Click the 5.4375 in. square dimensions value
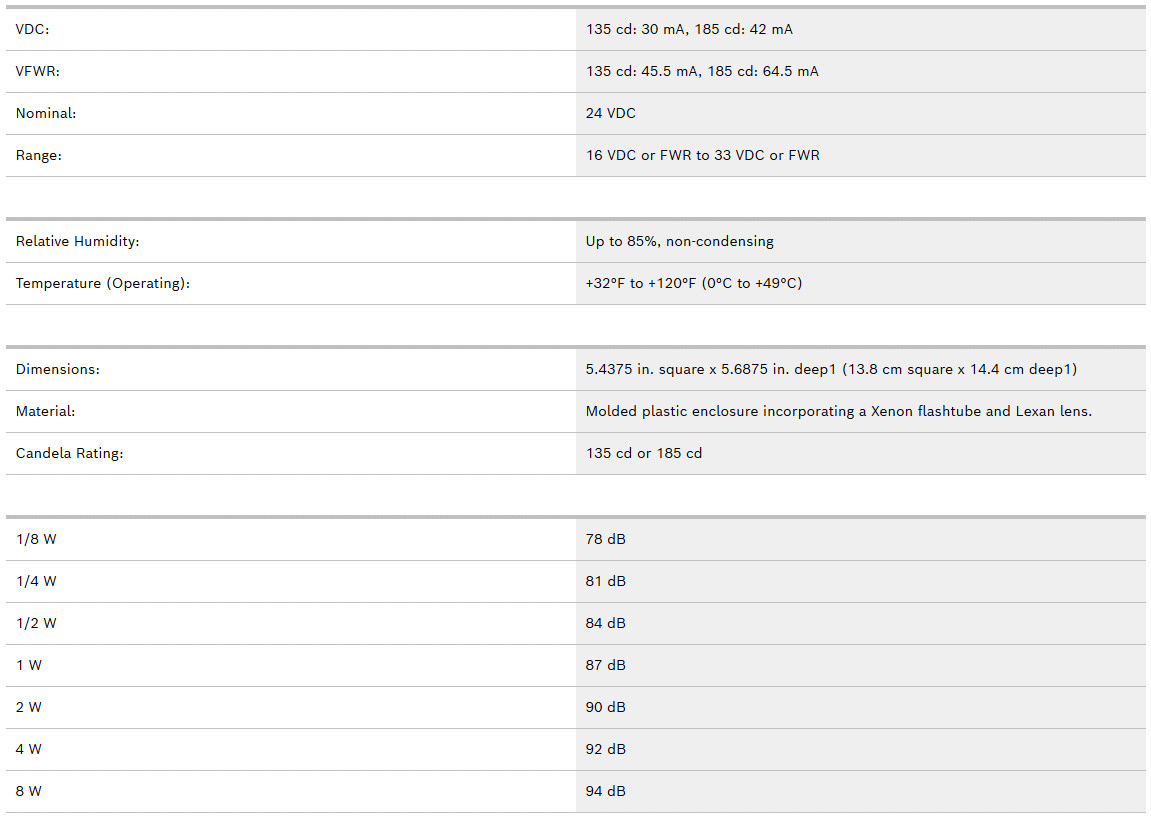Screen dimensions: 1151x817 (x=831, y=369)
